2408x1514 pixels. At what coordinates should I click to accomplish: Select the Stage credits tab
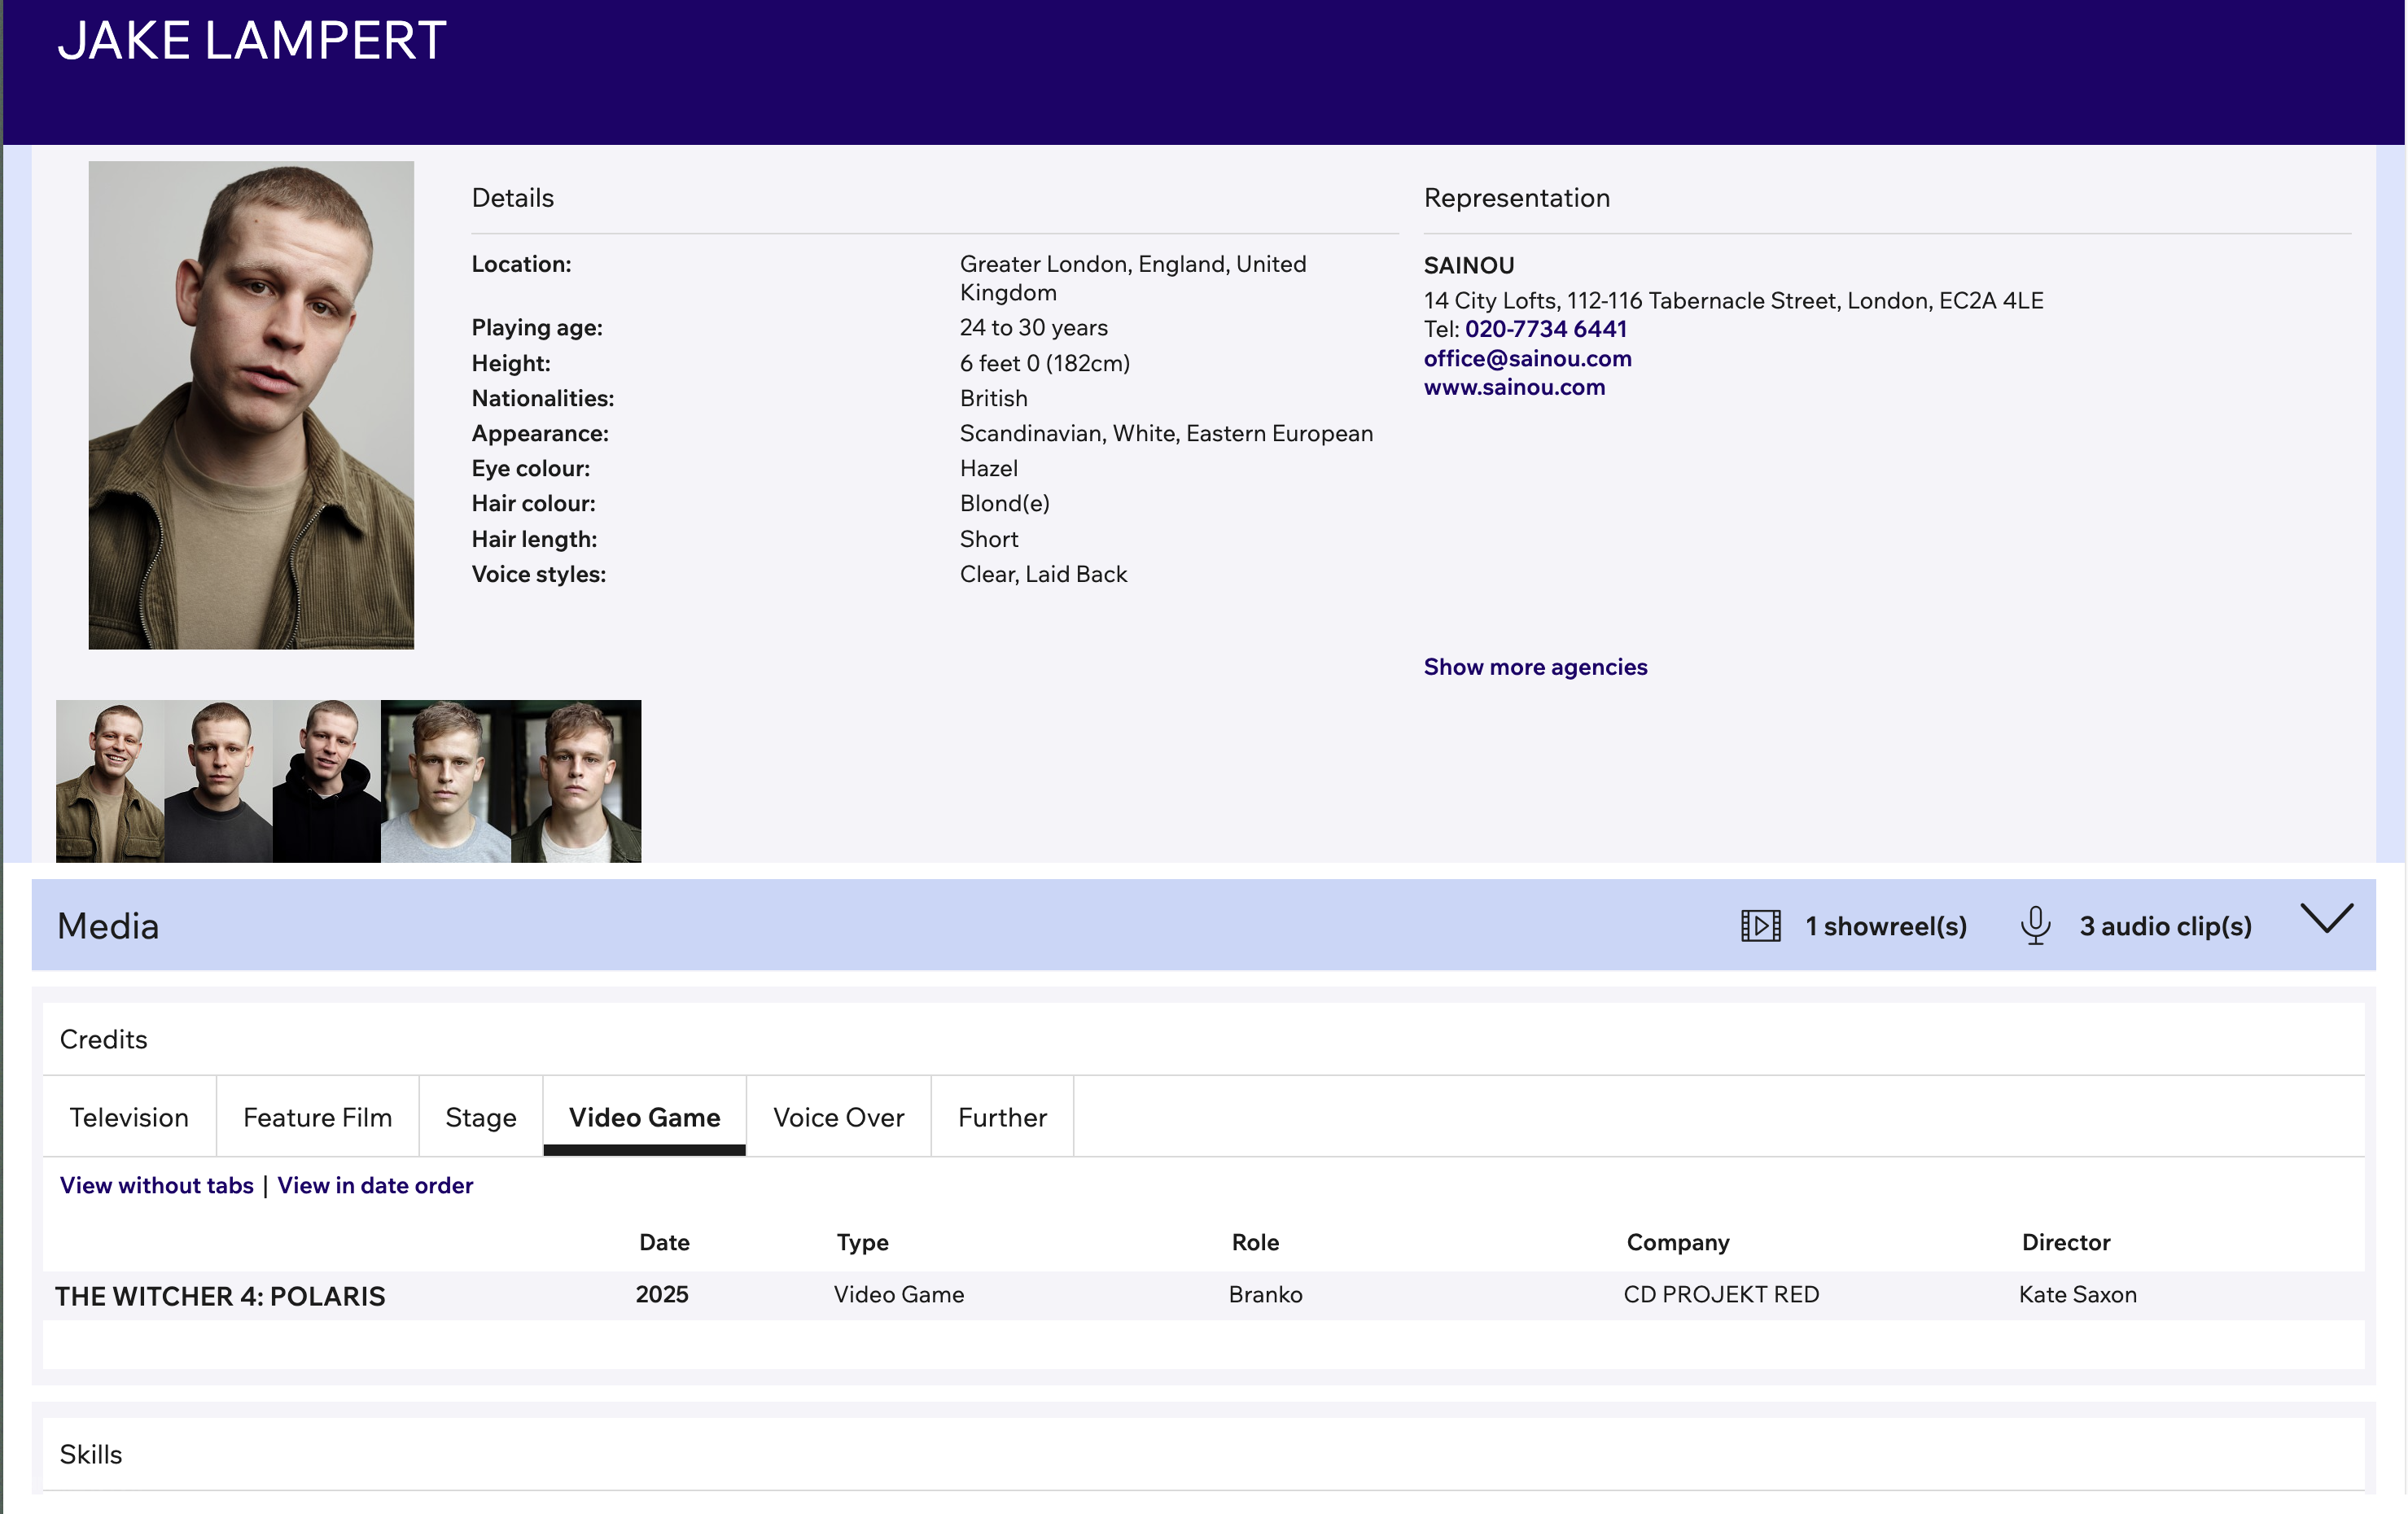(480, 1117)
